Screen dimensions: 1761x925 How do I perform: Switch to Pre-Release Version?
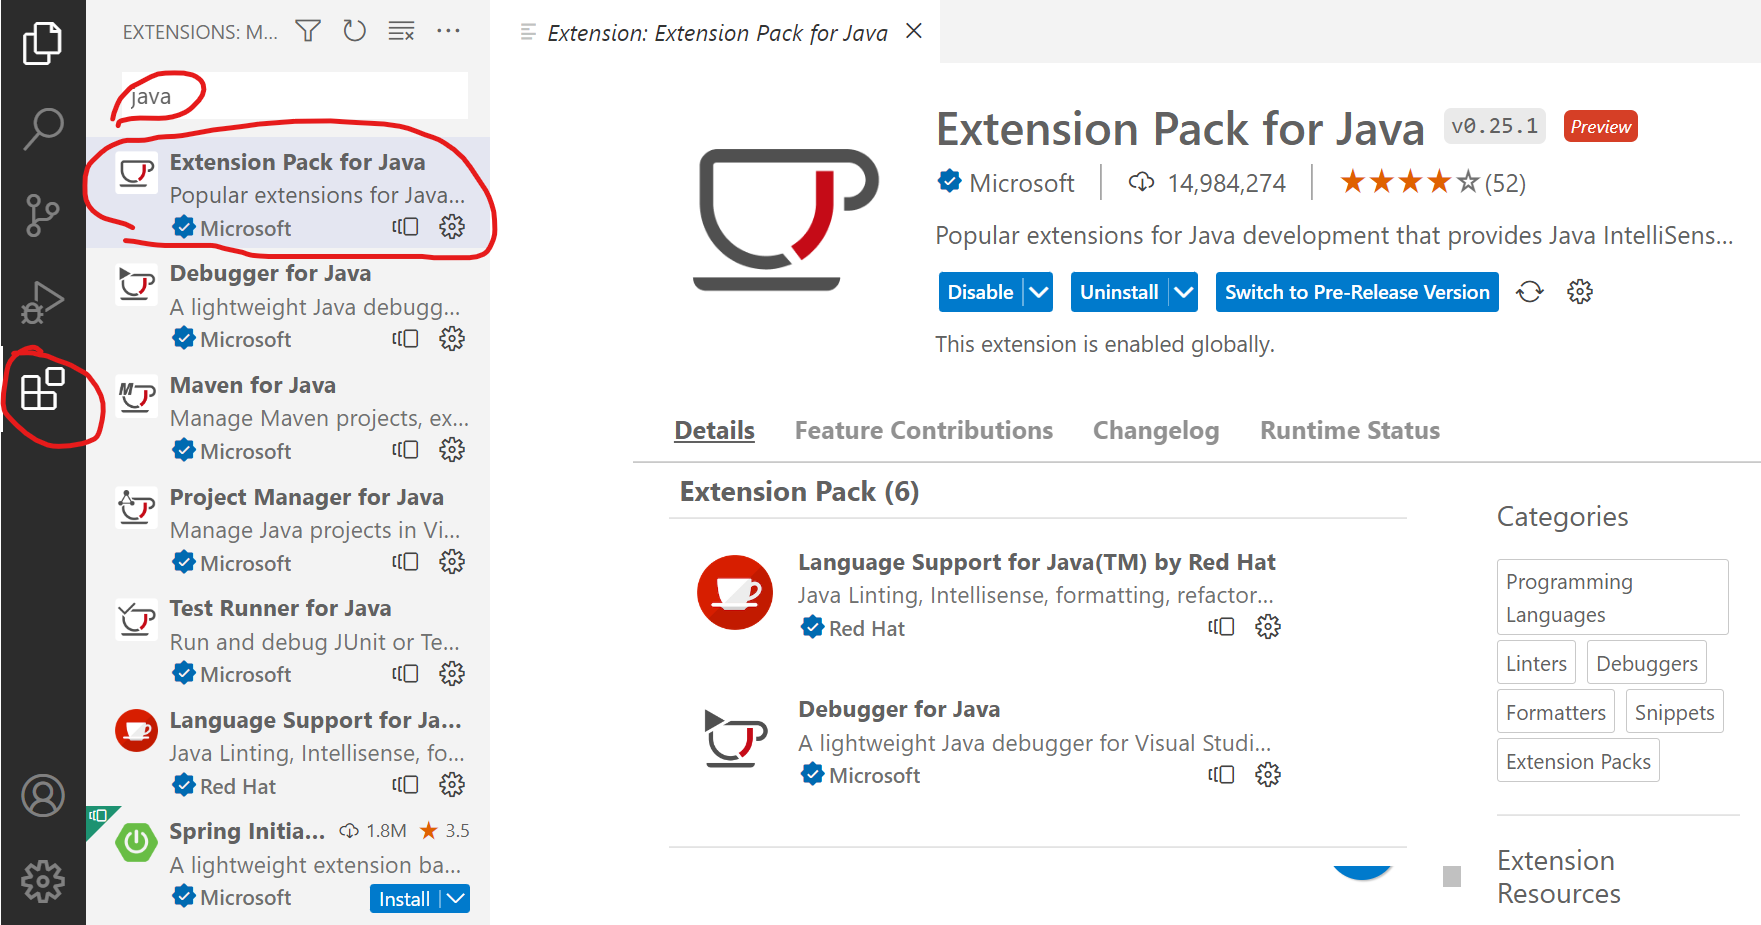coord(1357,292)
